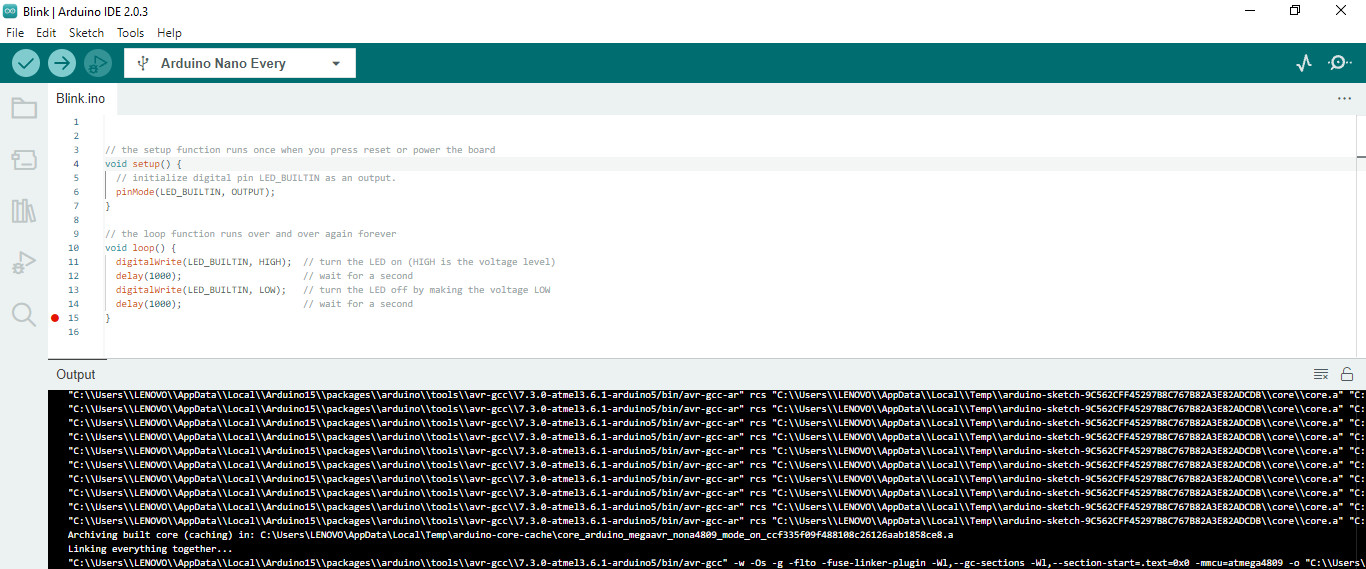Open the Edit menu
The image size is (1366, 569).
(x=46, y=33)
